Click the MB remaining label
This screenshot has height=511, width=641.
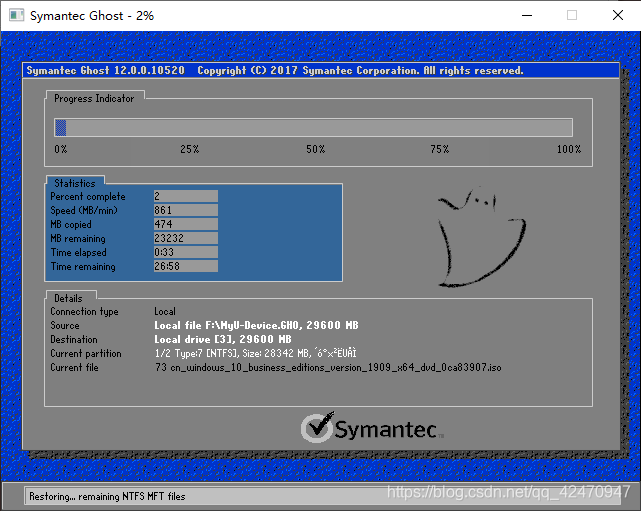[x=78, y=238]
